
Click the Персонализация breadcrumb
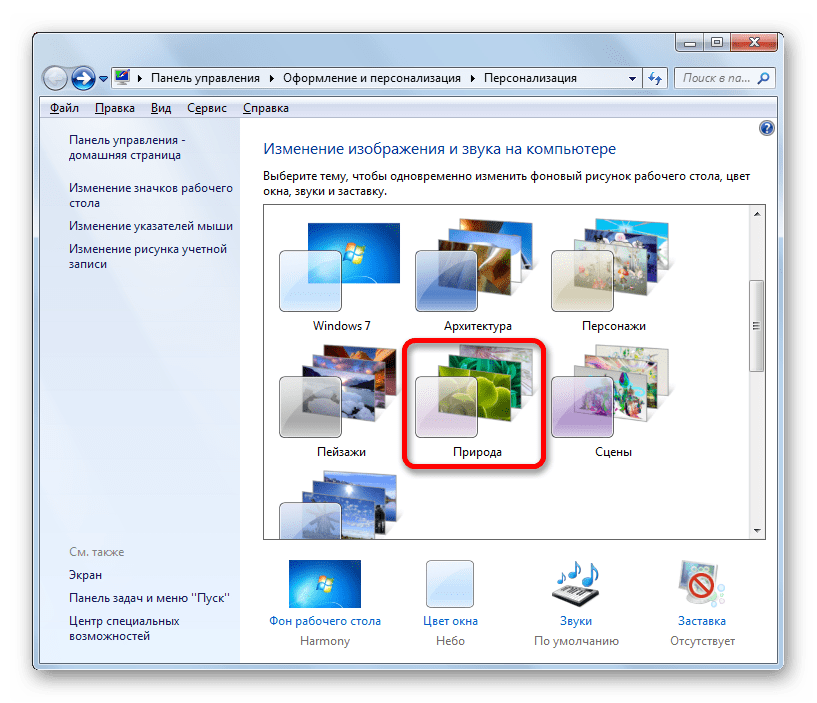pyautogui.click(x=530, y=78)
